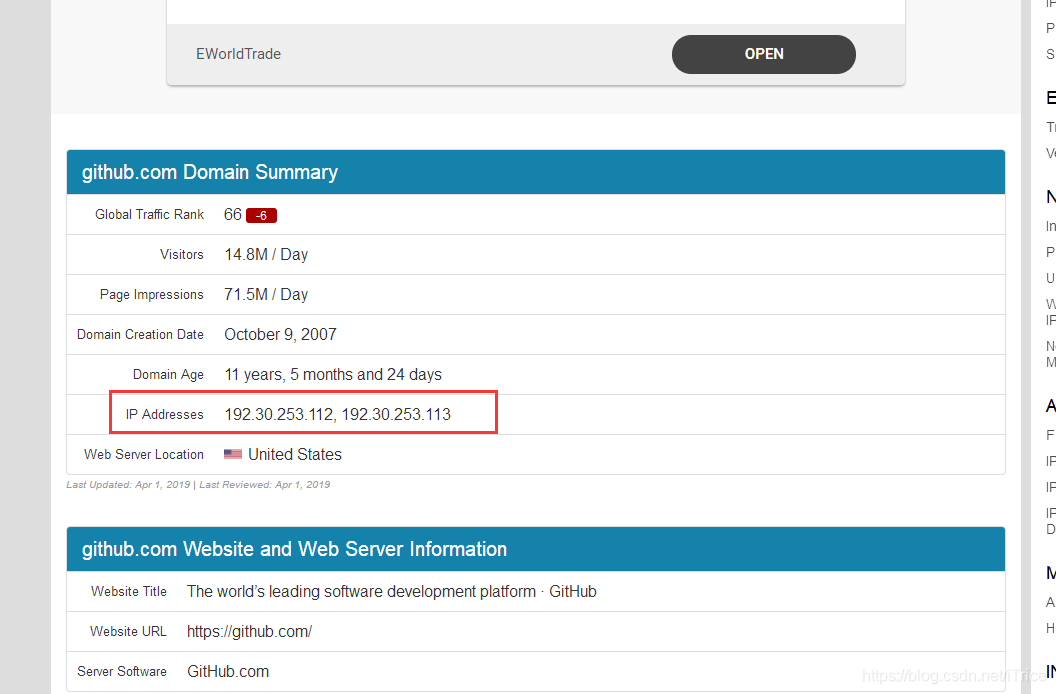
Task: Click the OPEN button for EWorldTrade
Action: tap(764, 54)
